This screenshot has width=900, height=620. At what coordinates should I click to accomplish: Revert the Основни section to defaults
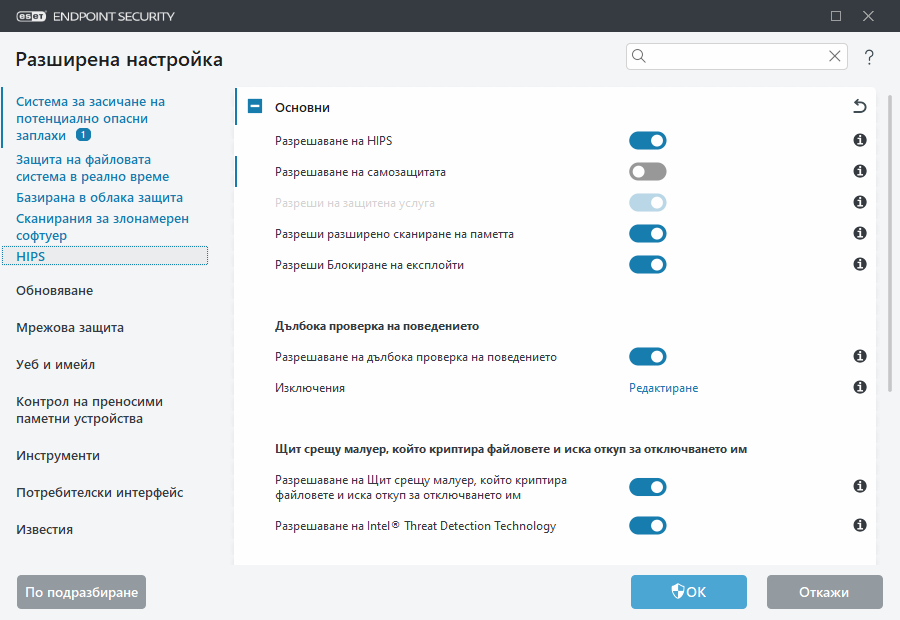pyautogui.click(x=859, y=106)
